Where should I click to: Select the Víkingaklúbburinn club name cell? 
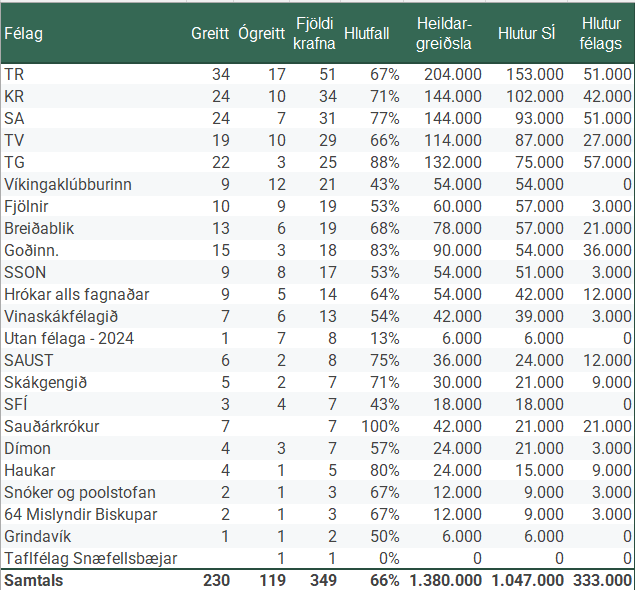[68, 184]
